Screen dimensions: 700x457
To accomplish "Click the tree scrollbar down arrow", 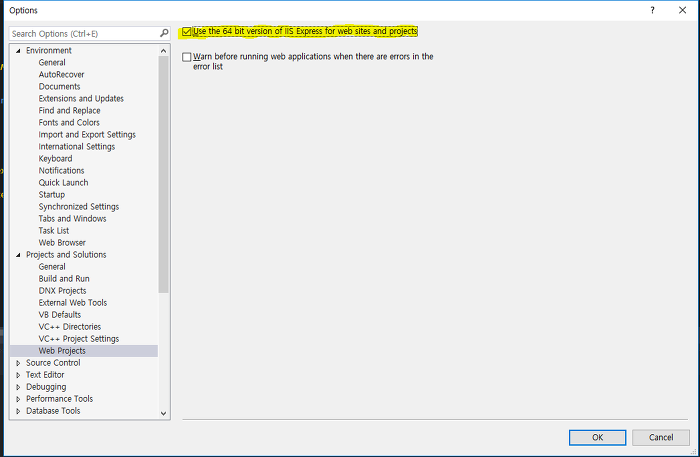I will coord(163,413).
